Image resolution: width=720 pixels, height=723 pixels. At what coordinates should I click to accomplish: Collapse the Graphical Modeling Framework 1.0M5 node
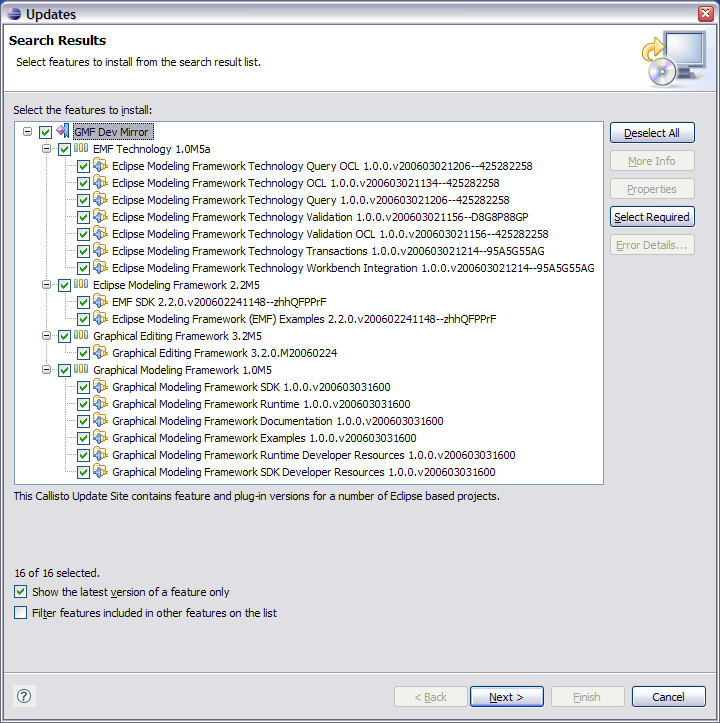tap(46, 369)
